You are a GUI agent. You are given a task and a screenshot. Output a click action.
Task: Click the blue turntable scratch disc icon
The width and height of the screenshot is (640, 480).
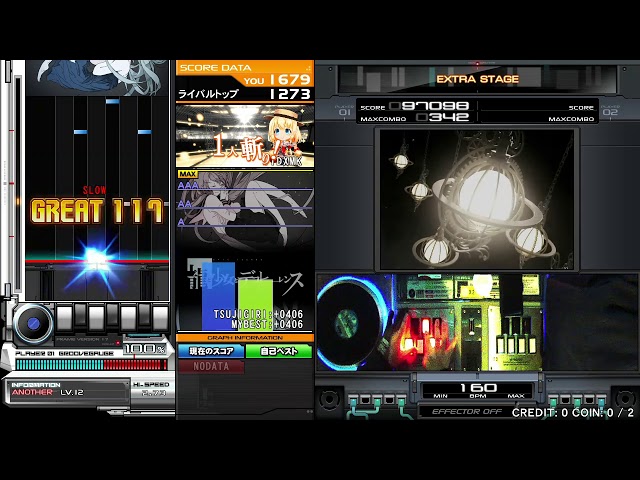pos(33,324)
